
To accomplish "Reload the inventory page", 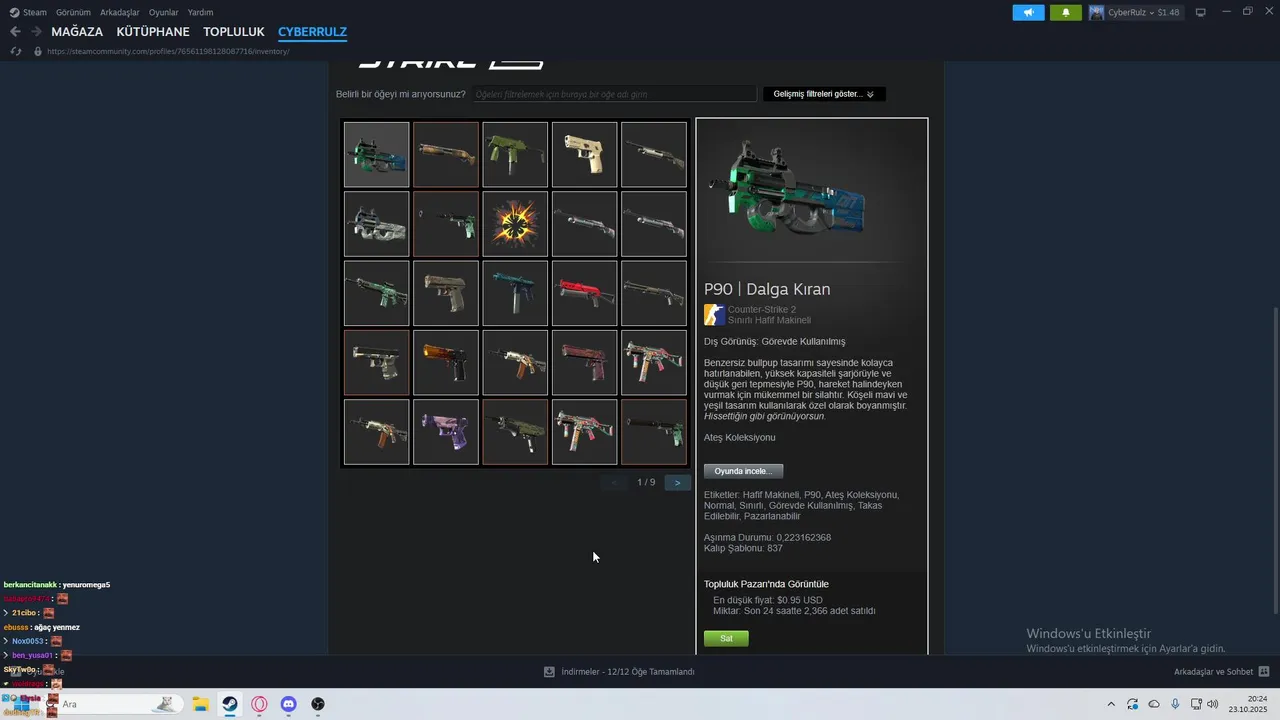I will pos(15,51).
